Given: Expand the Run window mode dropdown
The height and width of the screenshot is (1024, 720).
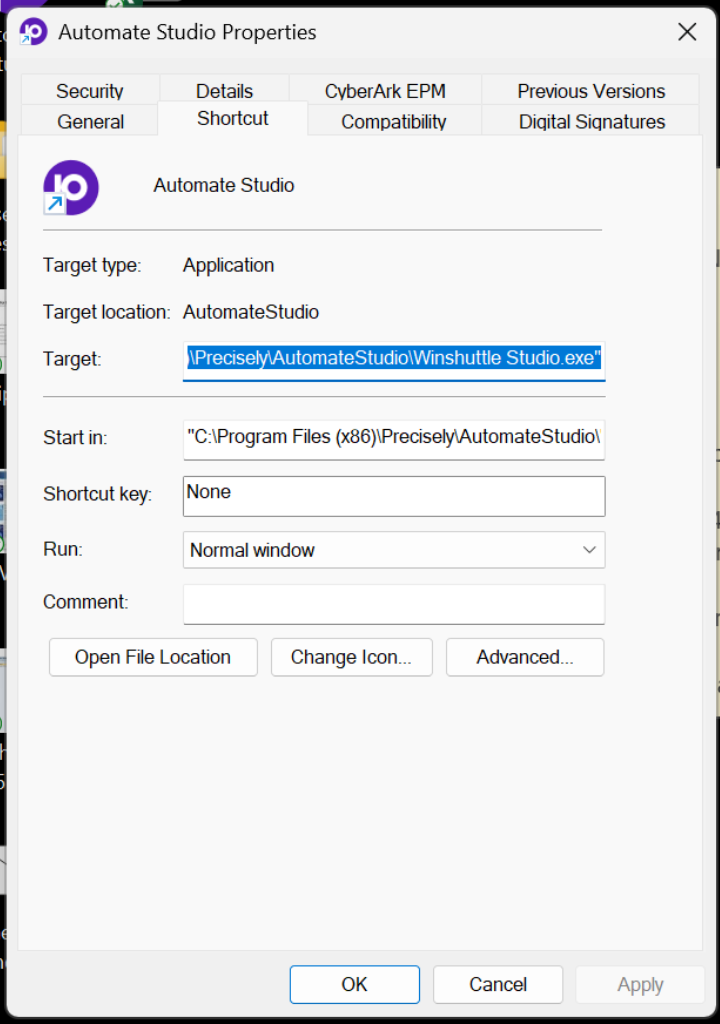Looking at the screenshot, I should [394, 550].
